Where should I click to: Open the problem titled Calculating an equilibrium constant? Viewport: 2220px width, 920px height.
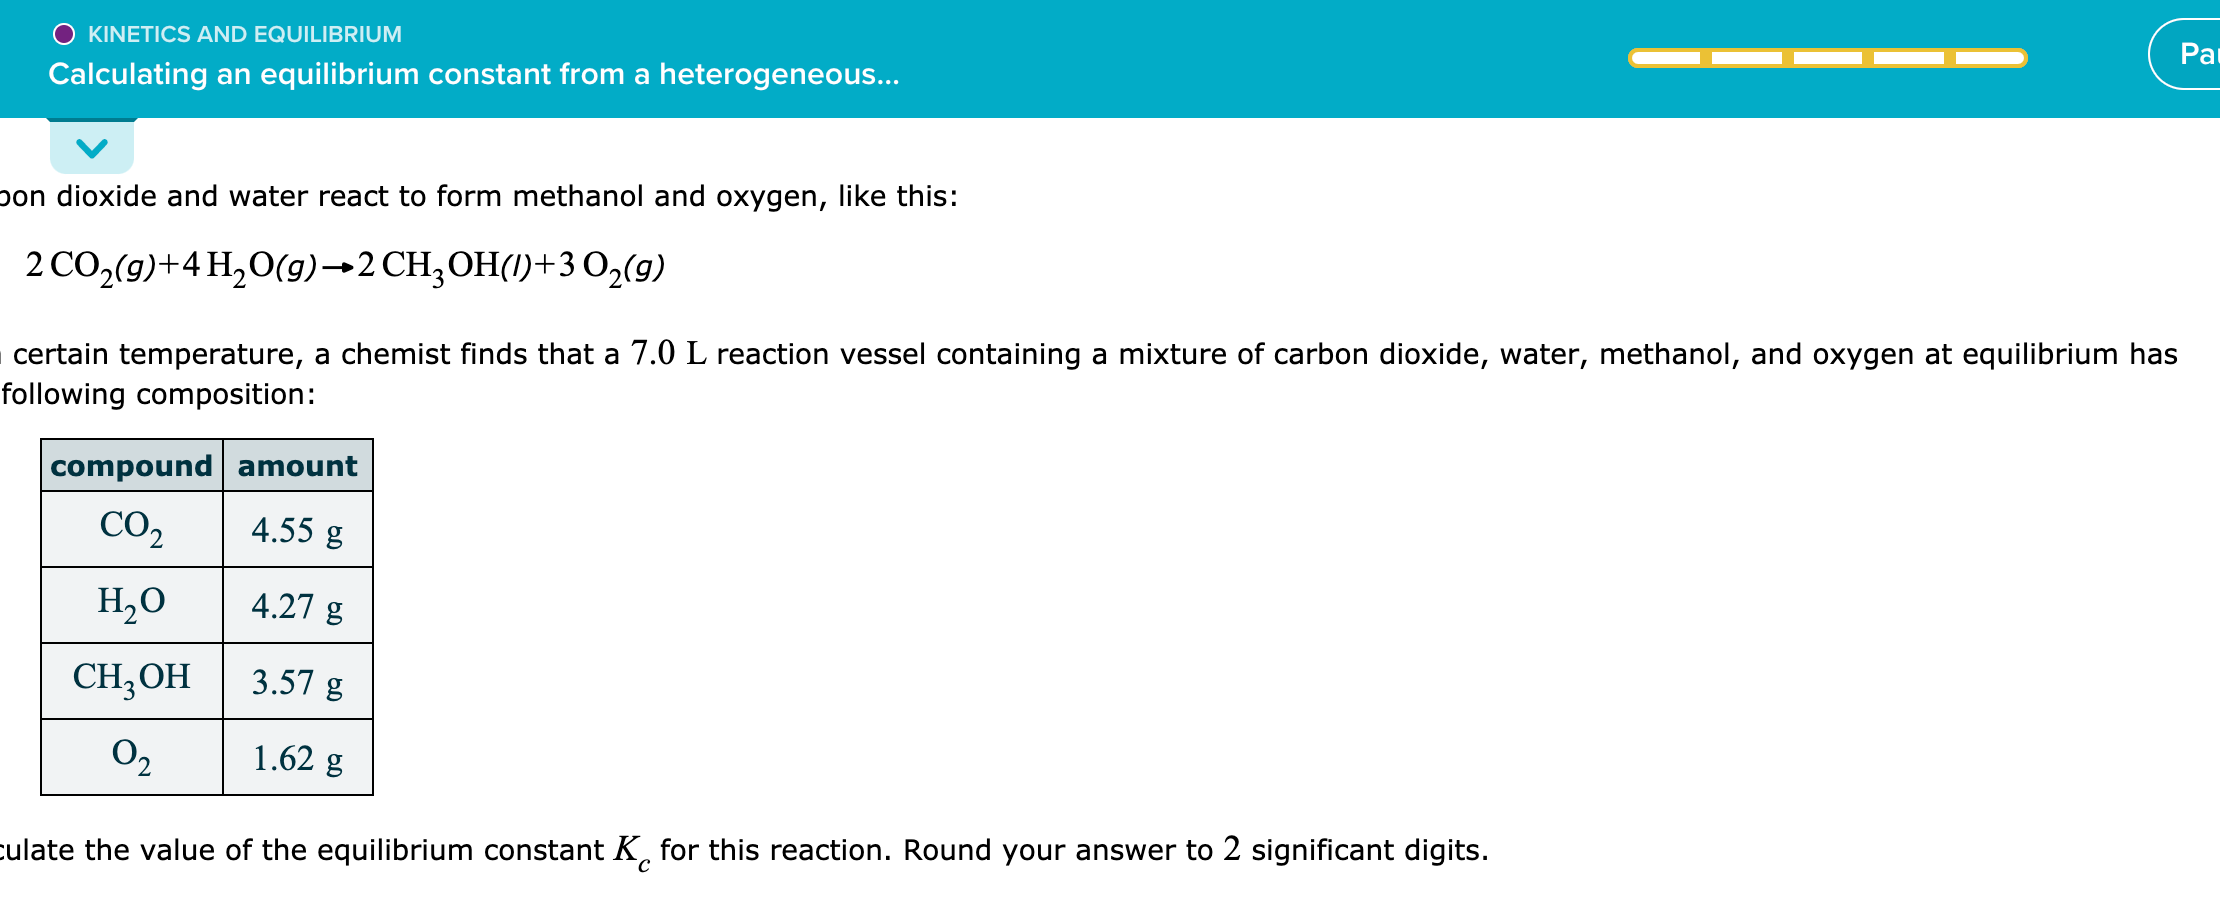pyautogui.click(x=474, y=74)
